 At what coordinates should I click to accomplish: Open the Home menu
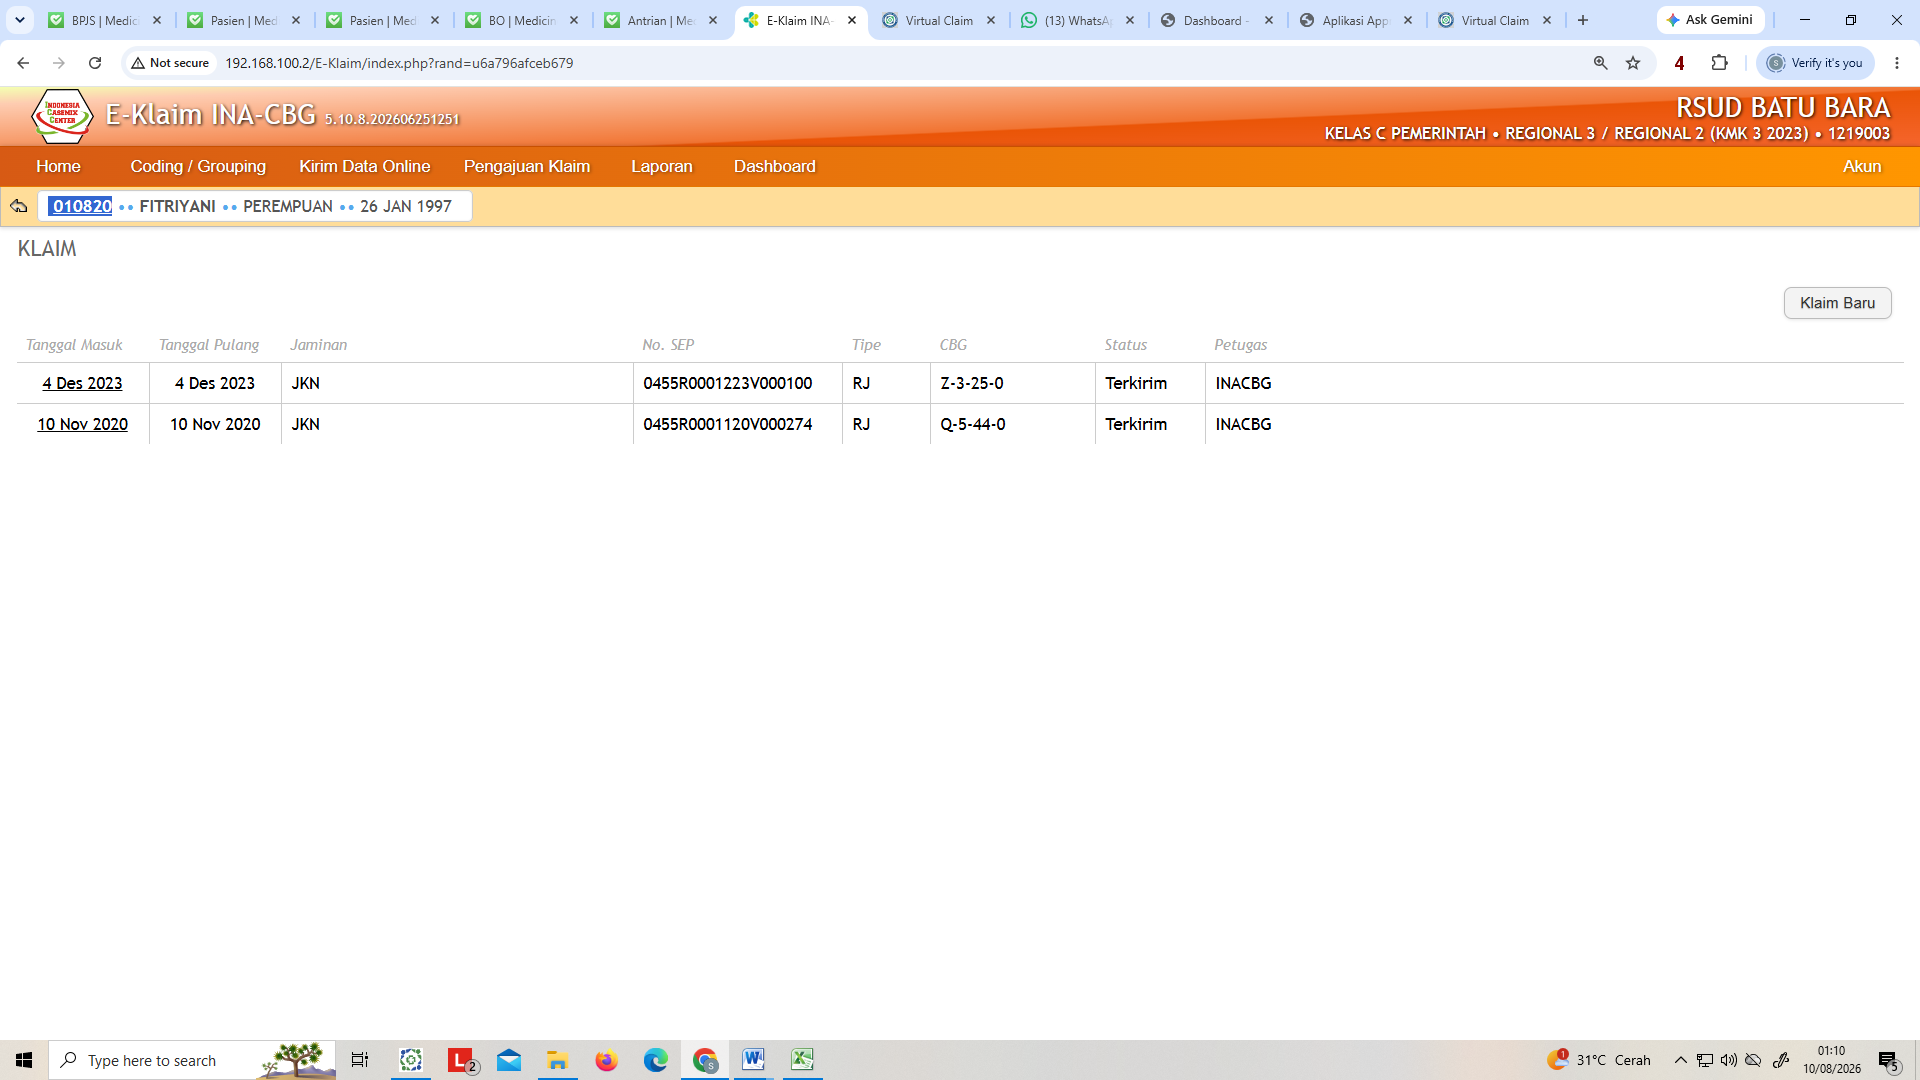coord(58,167)
